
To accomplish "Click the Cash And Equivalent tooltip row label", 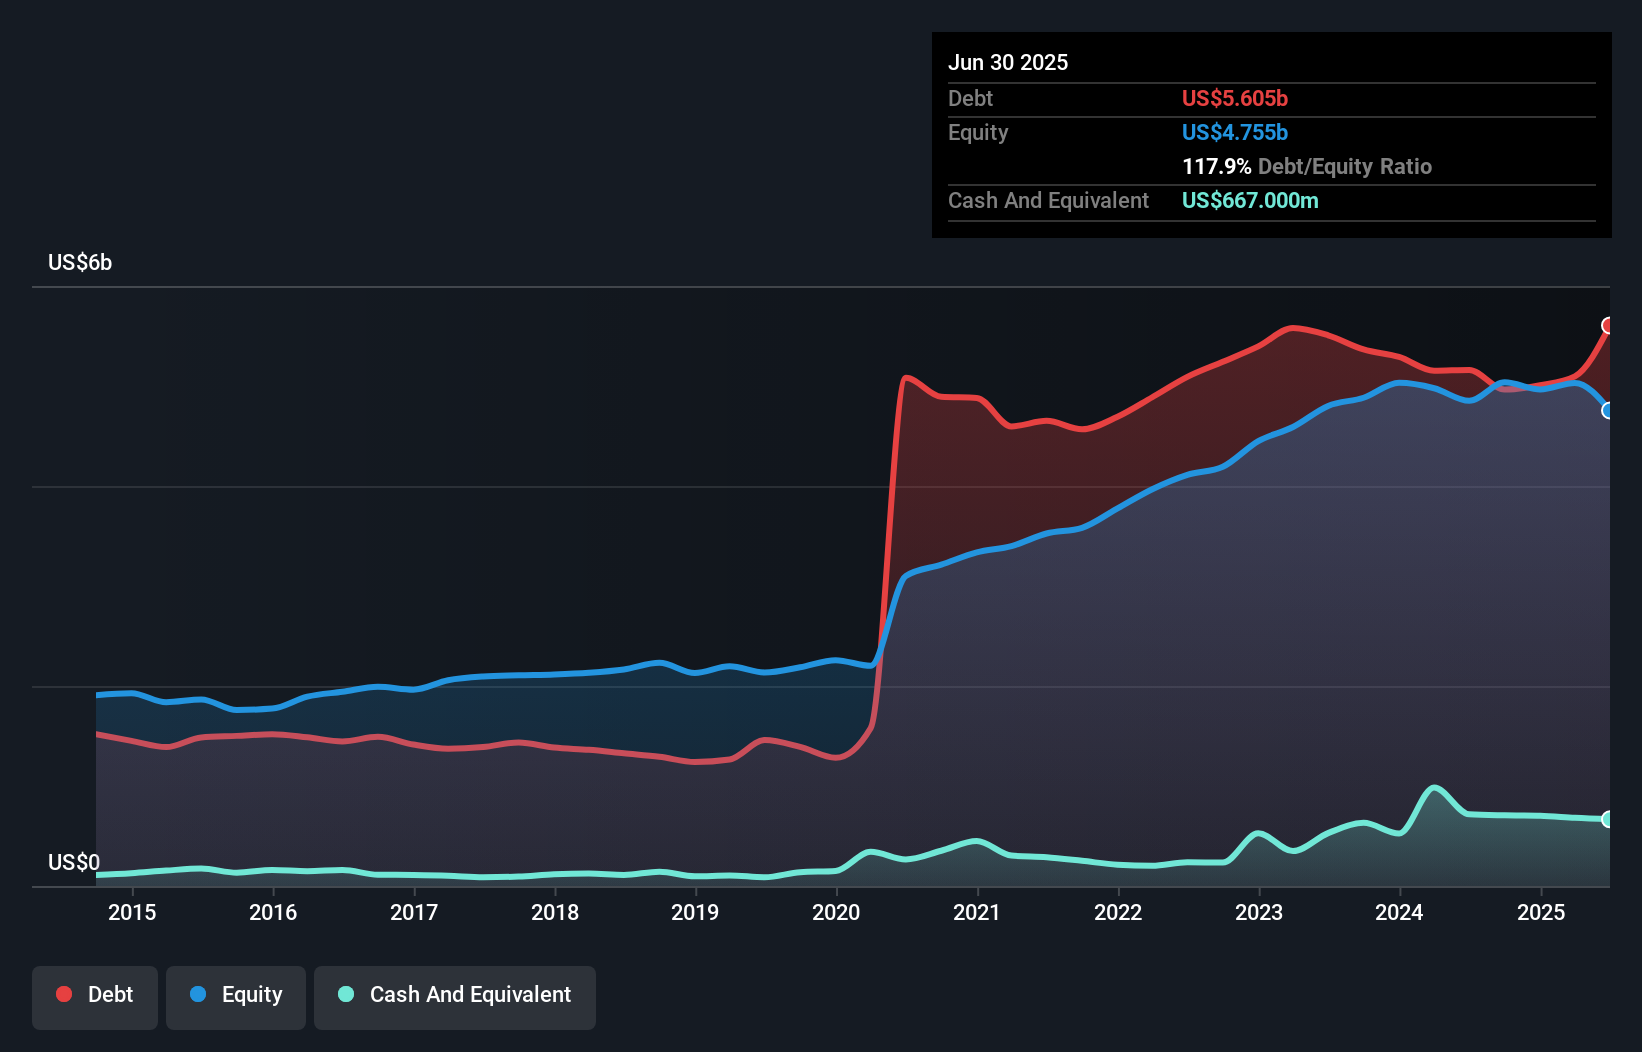I will [x=1048, y=200].
